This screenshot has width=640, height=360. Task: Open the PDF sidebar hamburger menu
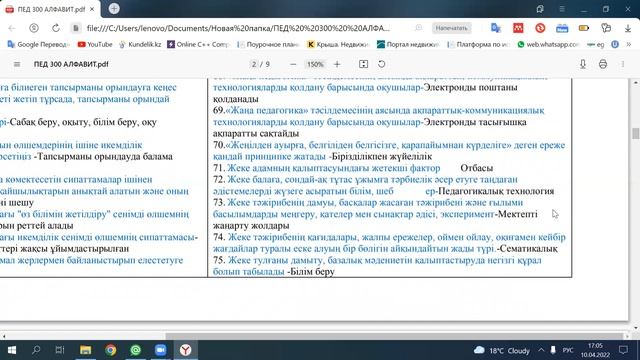coord(17,64)
